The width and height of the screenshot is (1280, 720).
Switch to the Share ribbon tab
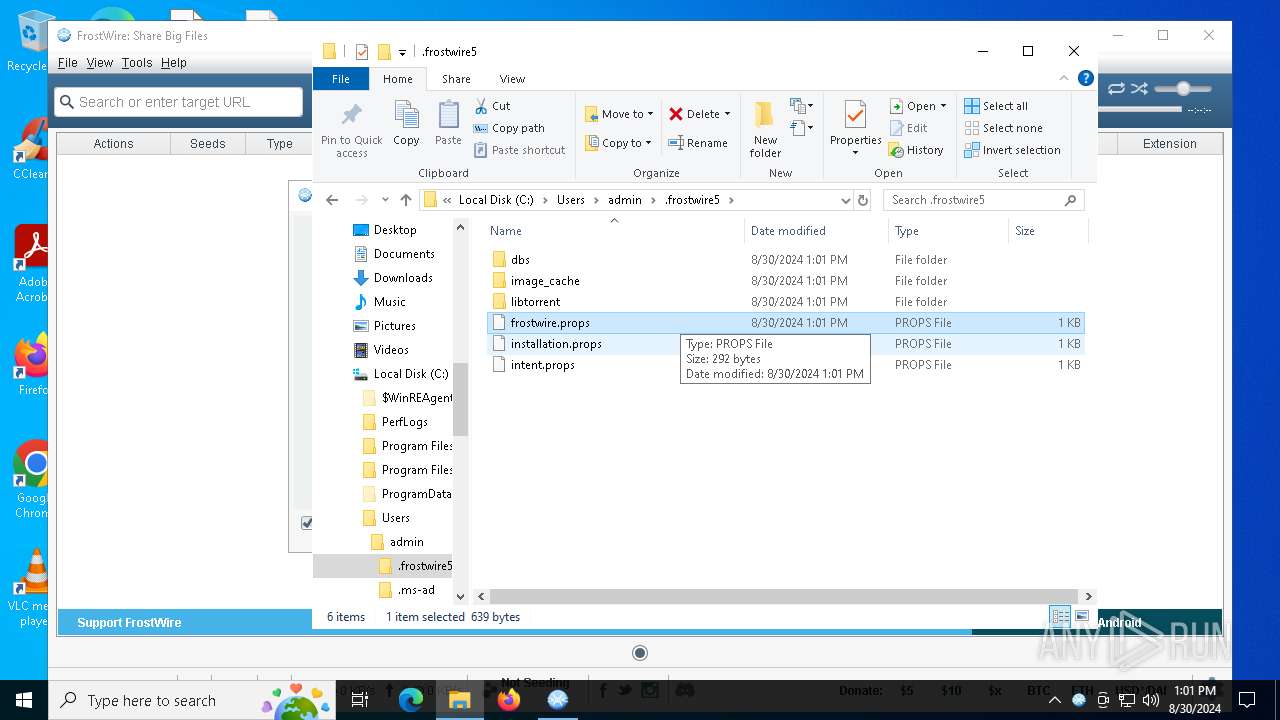456,79
